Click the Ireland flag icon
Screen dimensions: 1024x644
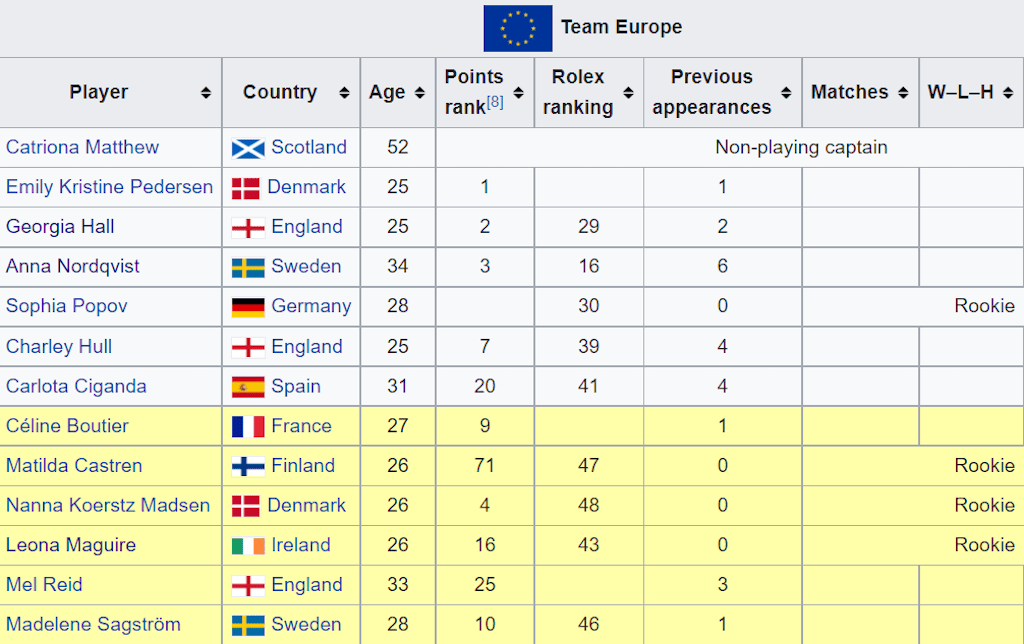click(x=248, y=545)
